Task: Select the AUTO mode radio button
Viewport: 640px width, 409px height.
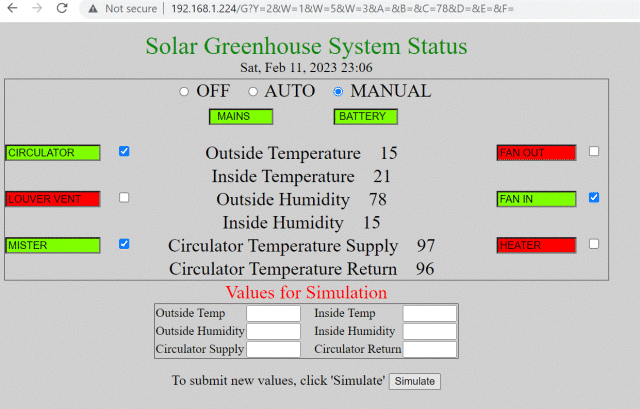Action: click(253, 92)
